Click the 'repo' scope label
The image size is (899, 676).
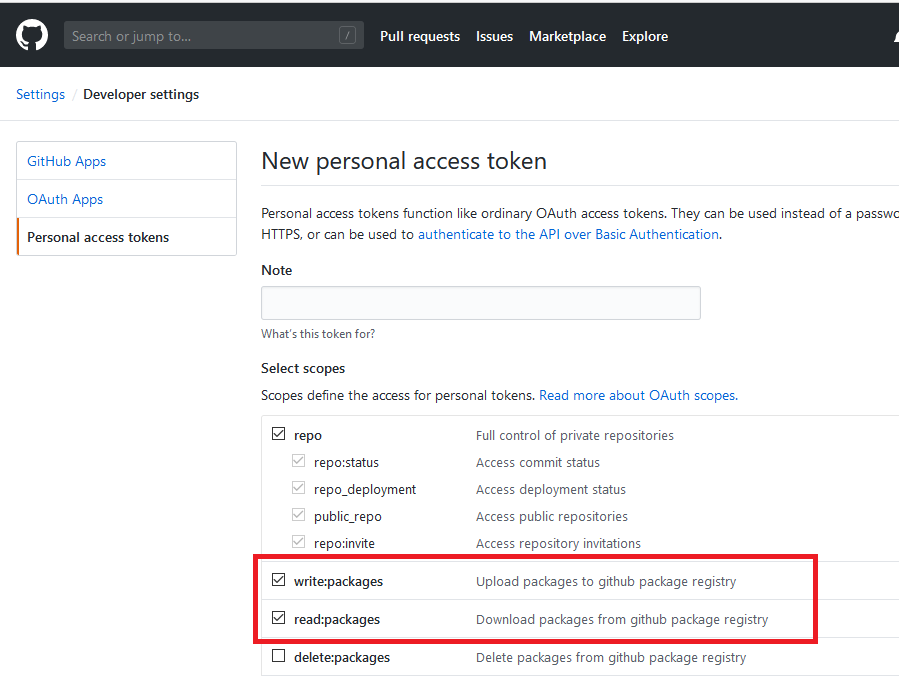(308, 435)
